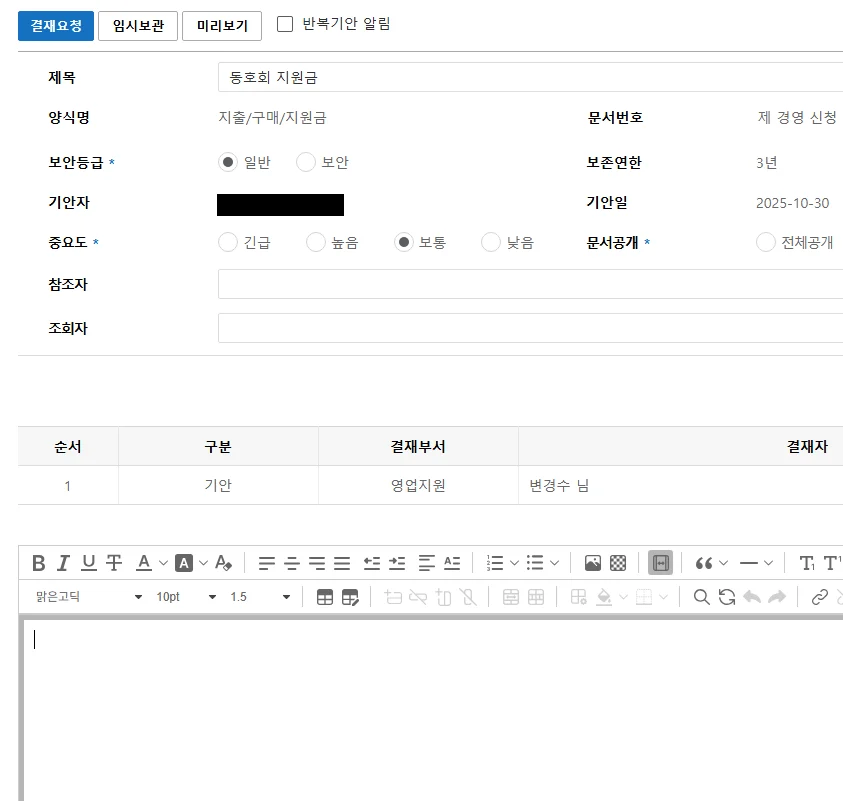Center align the text
Image resolution: width=843 pixels, height=801 pixels.
click(292, 563)
